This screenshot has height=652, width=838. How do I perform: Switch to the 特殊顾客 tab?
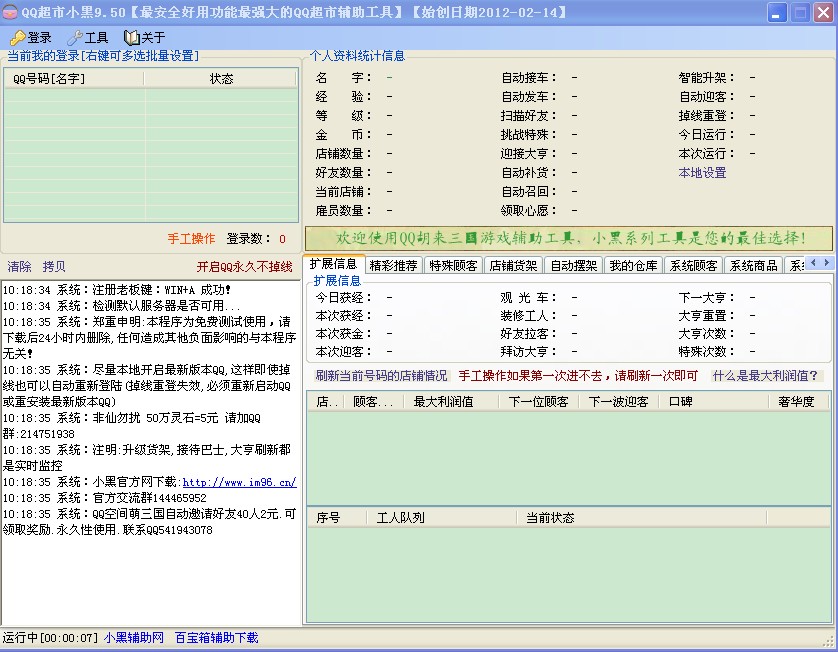453,266
